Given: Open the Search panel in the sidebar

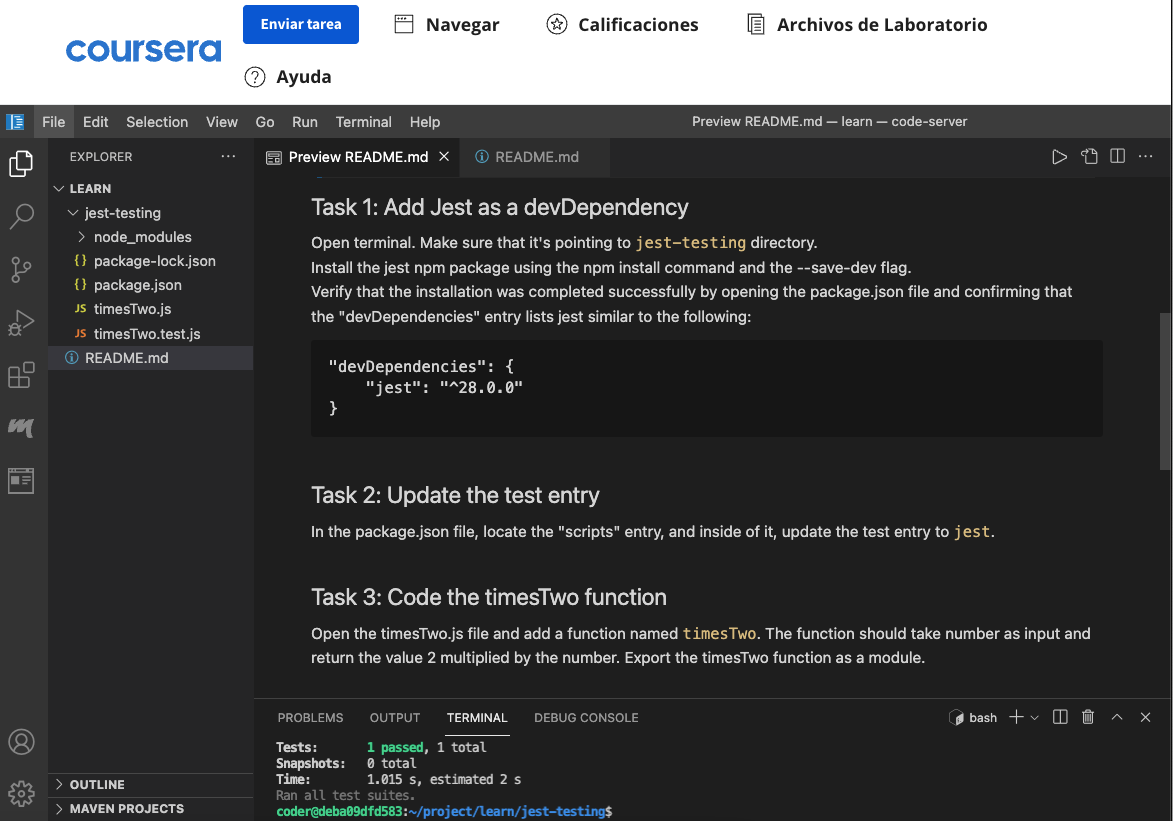Looking at the screenshot, I should [21, 216].
